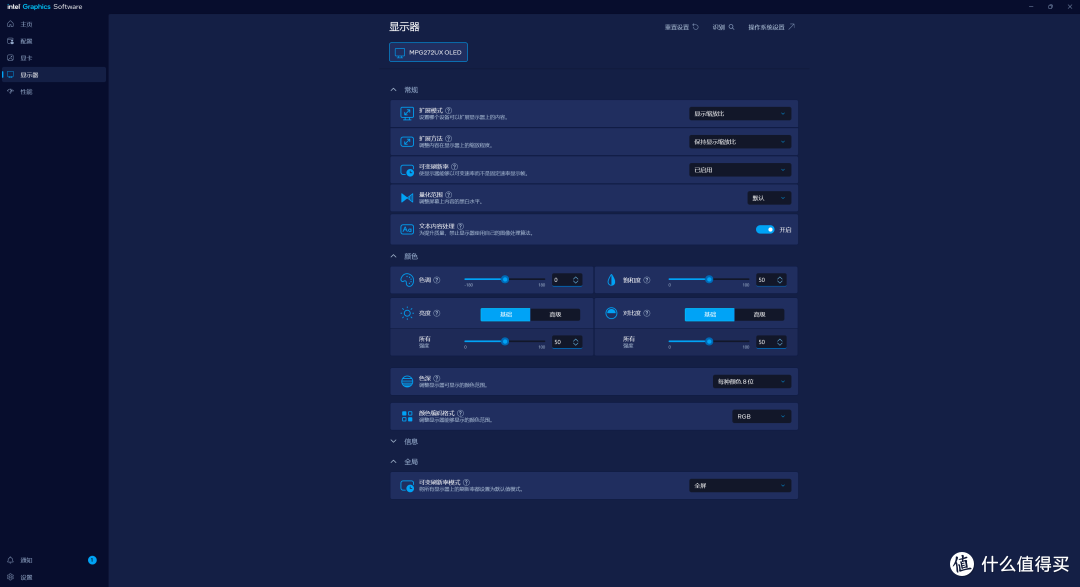Click the reset settings link
The width and height of the screenshot is (1080, 587).
pos(681,28)
